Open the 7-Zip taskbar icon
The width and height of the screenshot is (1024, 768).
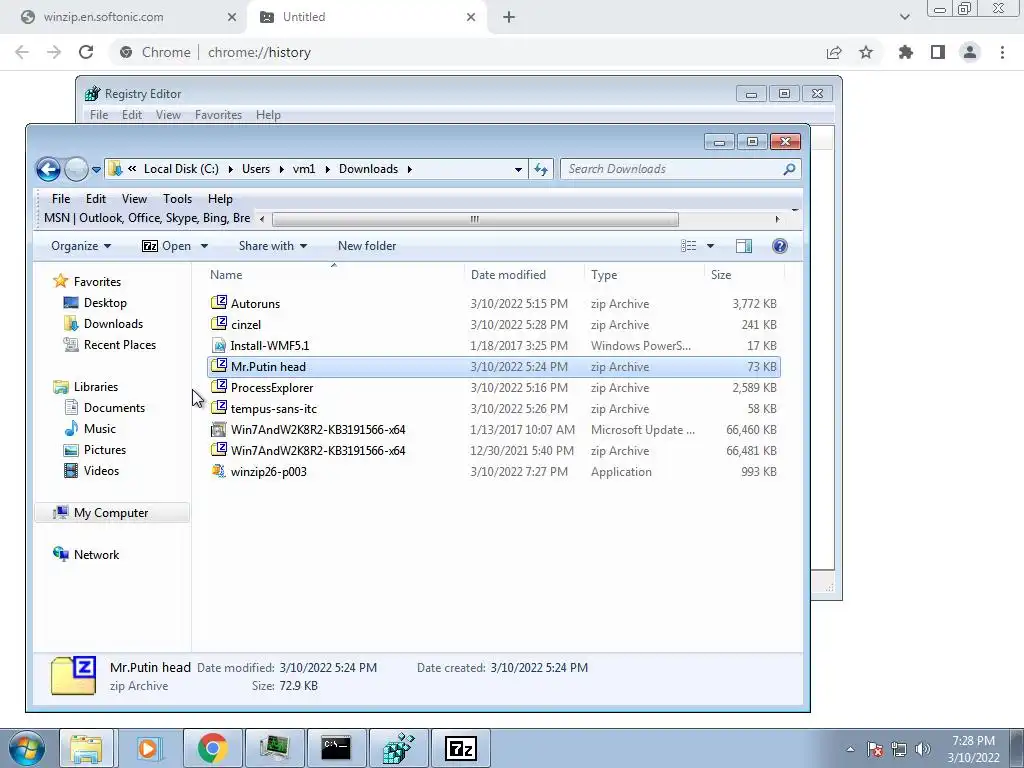(x=460, y=748)
